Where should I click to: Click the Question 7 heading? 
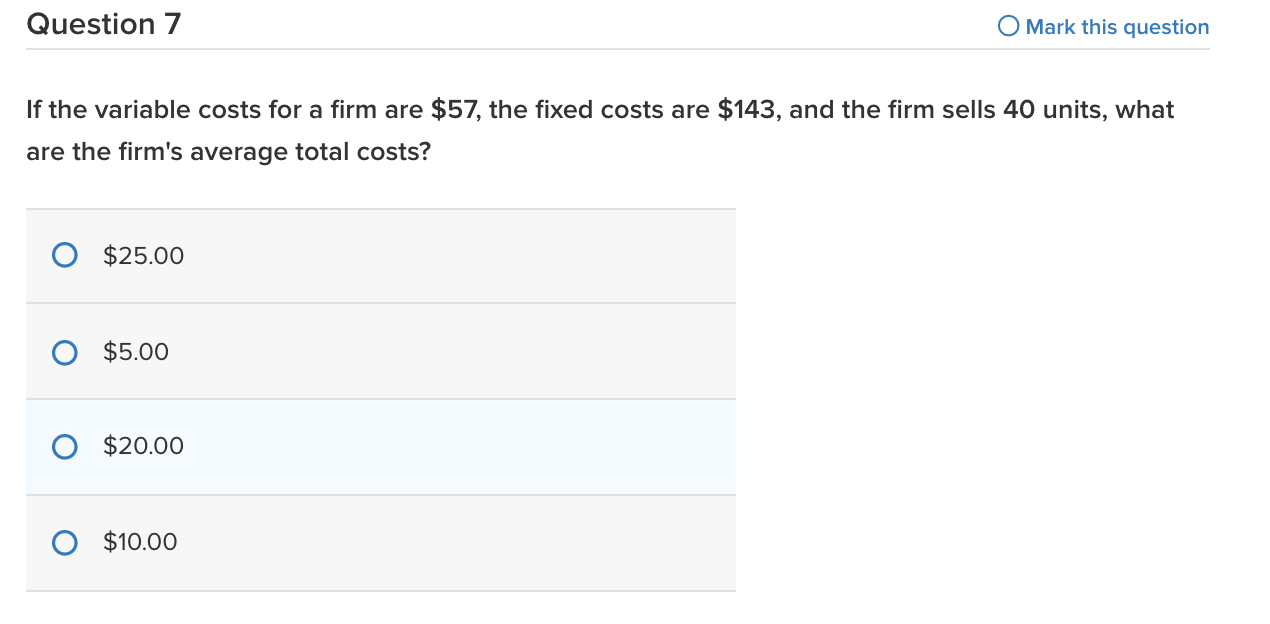click(x=103, y=24)
